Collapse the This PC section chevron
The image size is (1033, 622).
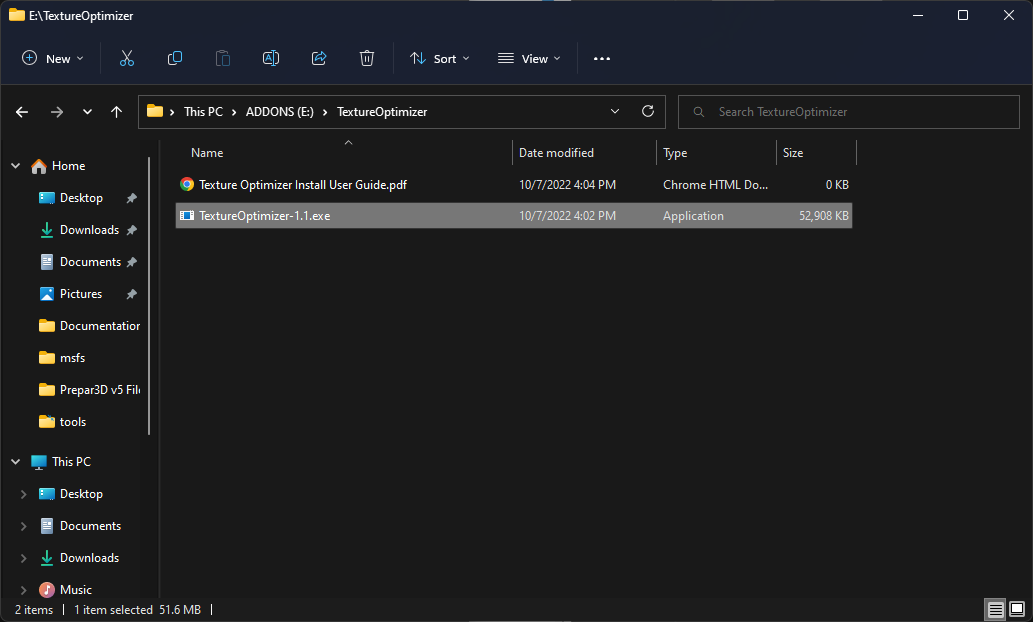tap(16, 462)
